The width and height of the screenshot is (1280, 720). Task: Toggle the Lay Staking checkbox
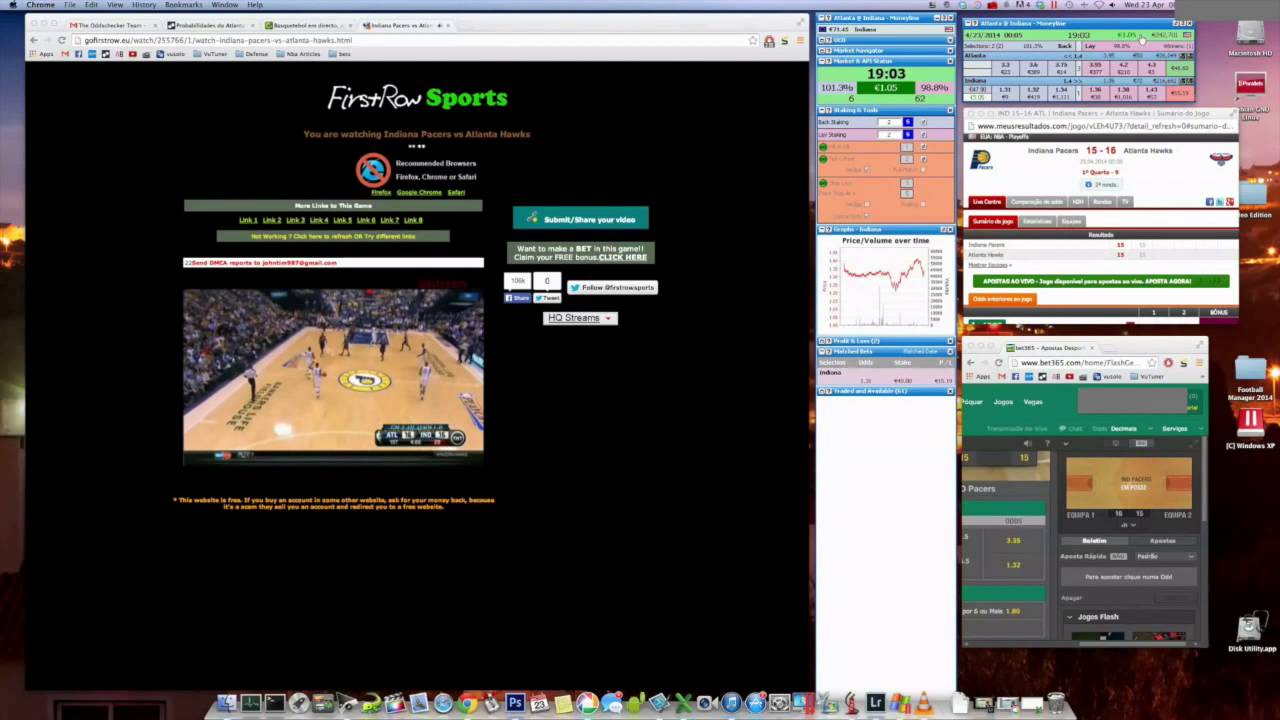tap(923, 134)
